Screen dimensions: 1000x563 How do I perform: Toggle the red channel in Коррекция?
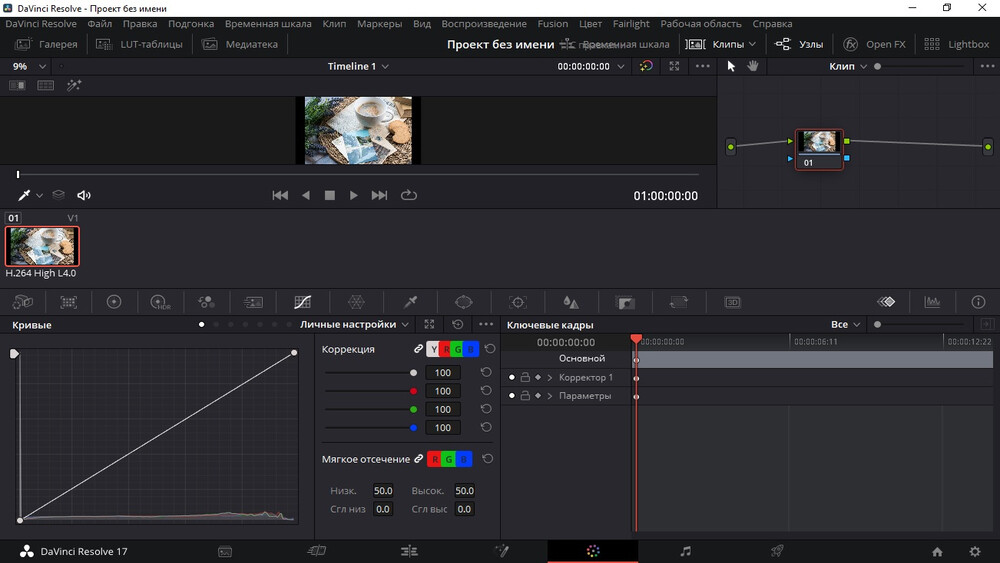click(446, 349)
